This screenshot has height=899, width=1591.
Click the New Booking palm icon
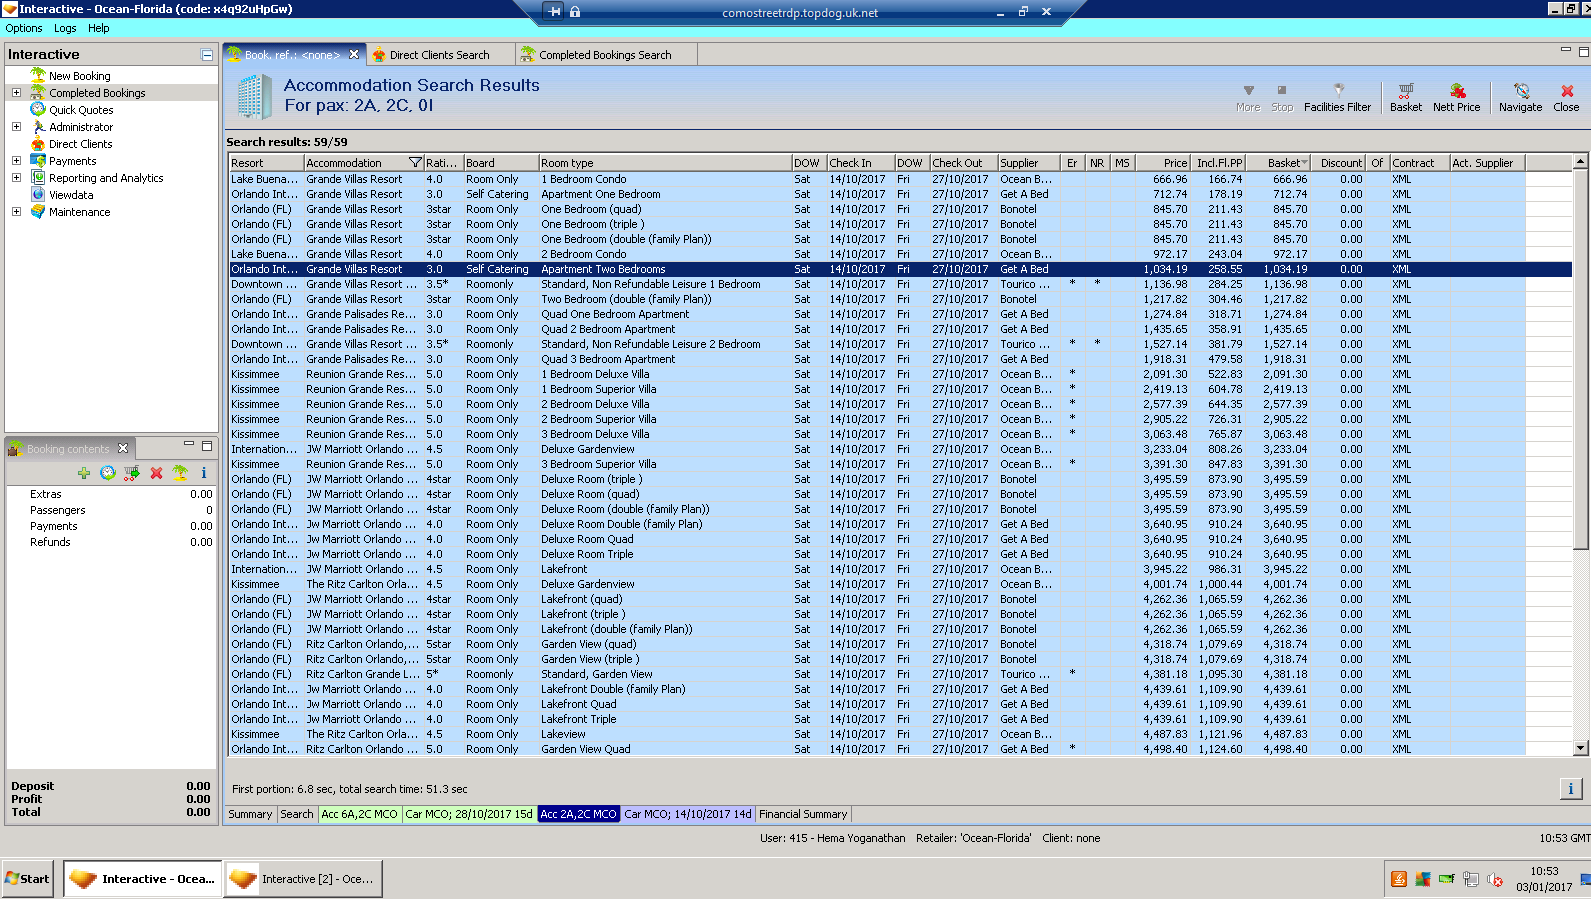[38, 75]
